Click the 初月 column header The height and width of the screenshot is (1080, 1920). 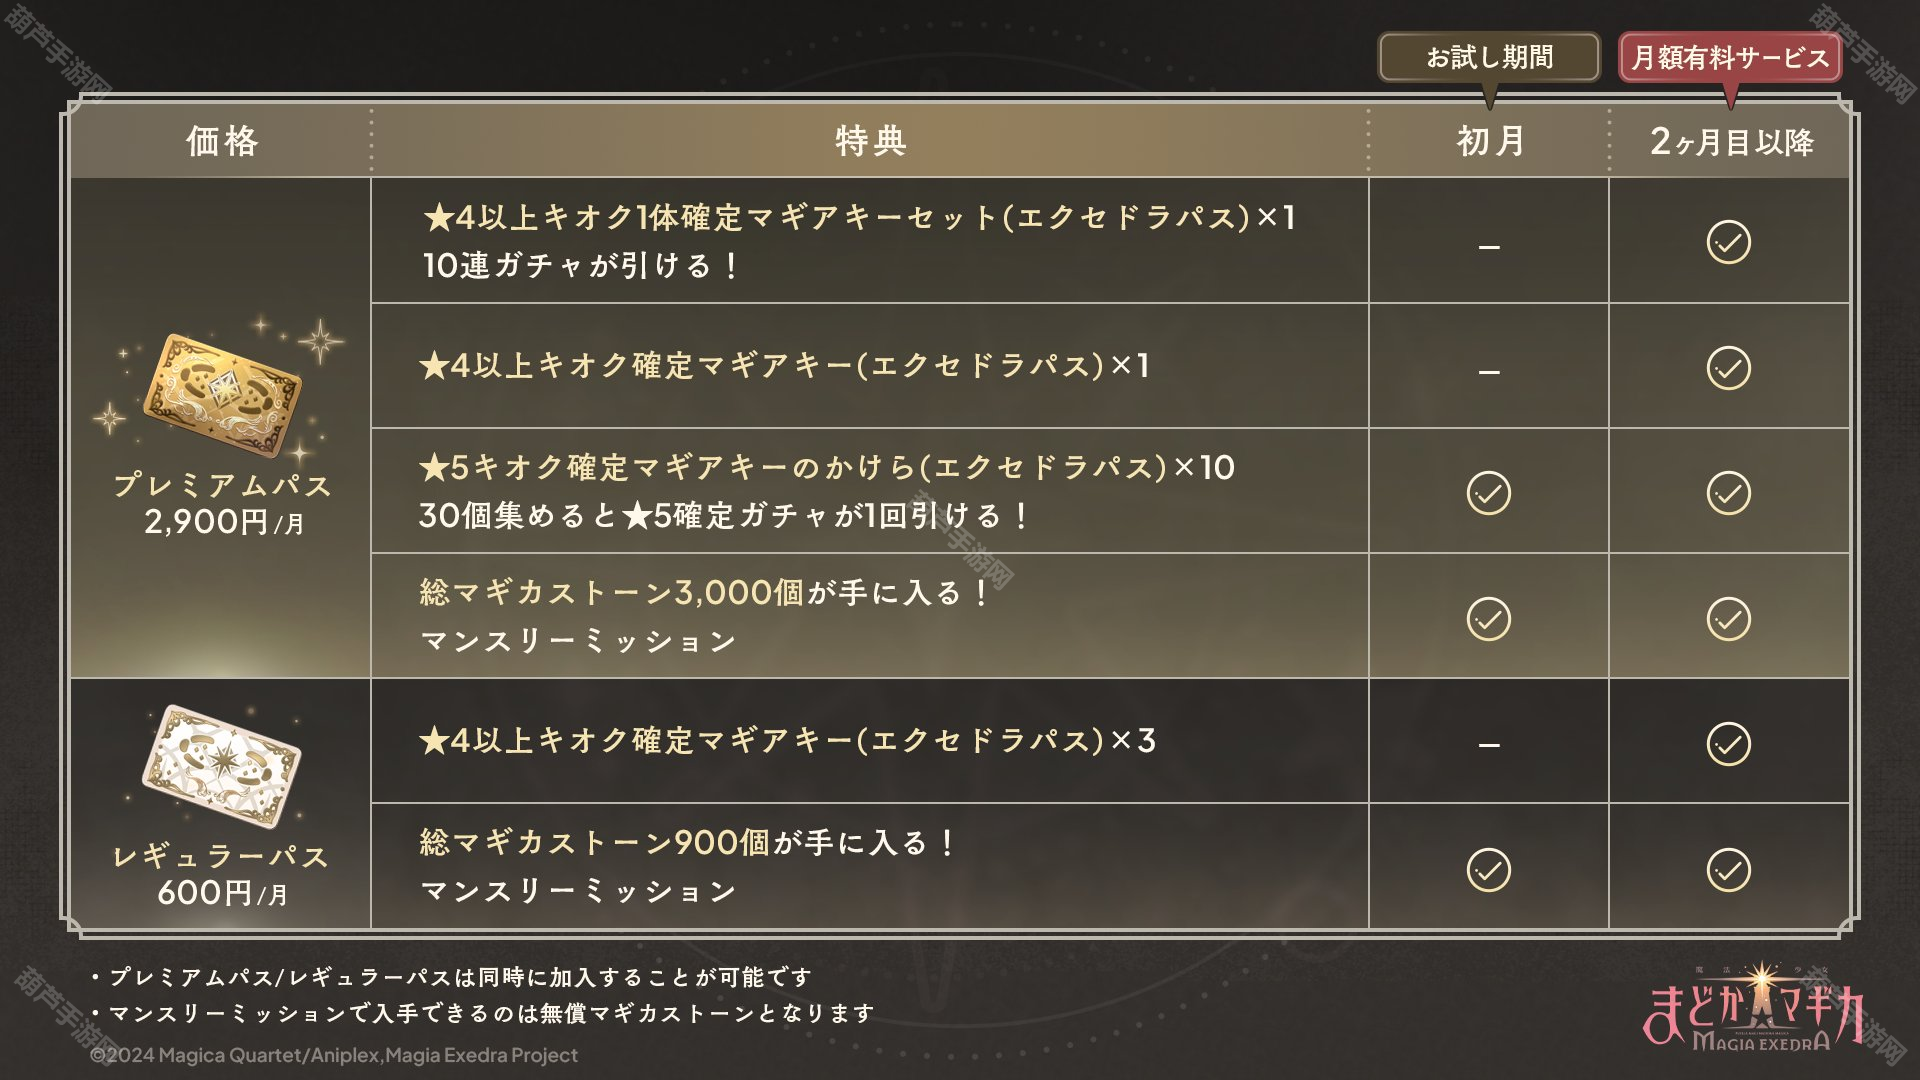tap(1490, 141)
